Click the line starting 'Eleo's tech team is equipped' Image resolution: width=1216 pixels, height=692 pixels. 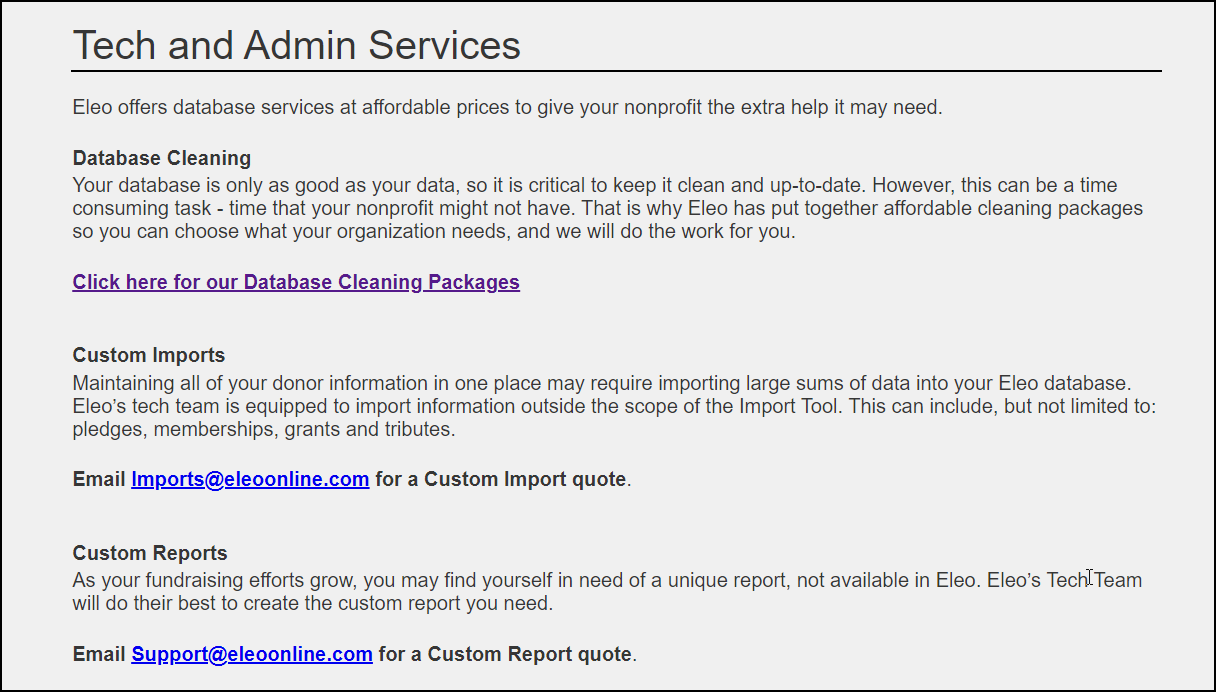(x=614, y=407)
